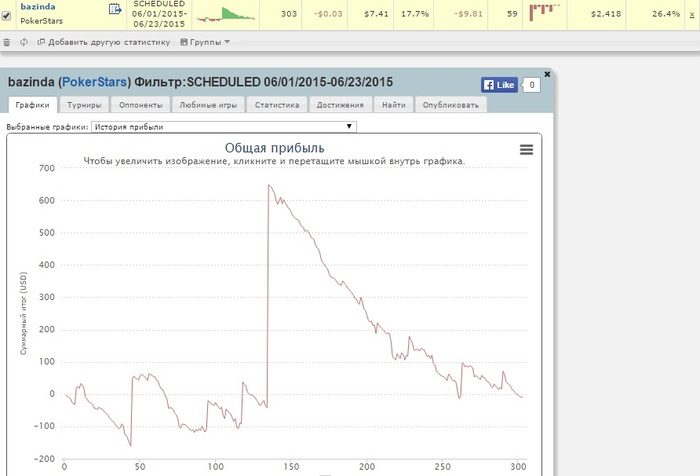Switch to the 'Графики' tab

click(x=33, y=105)
